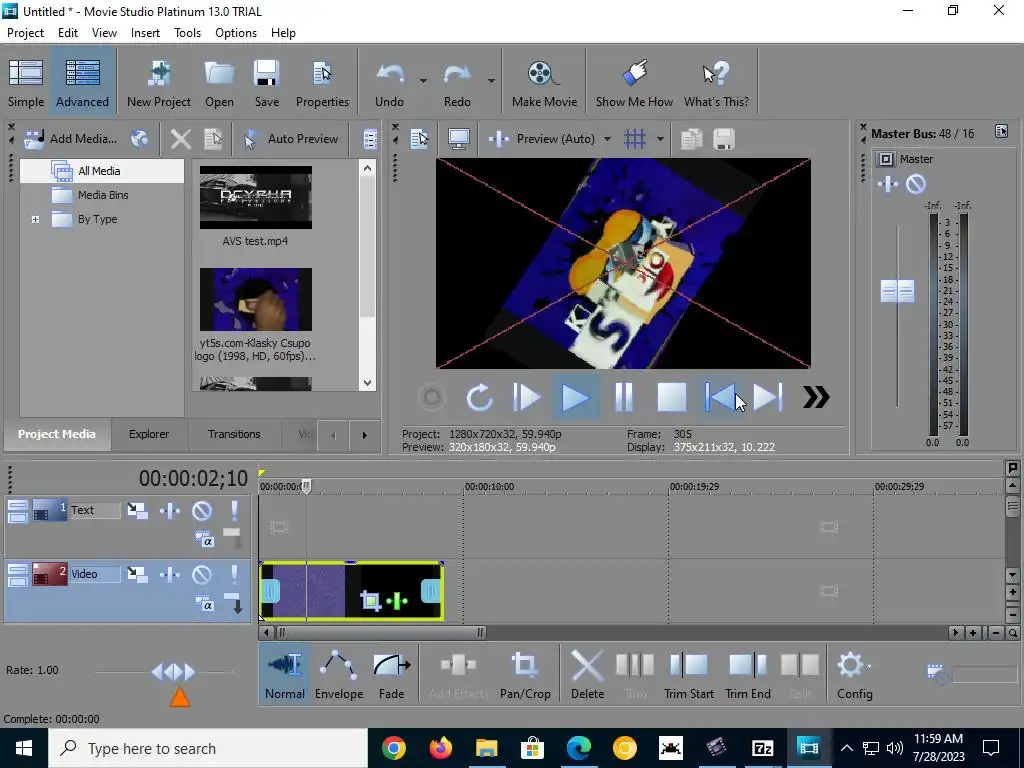1024x768 pixels.
Task: Click Pan/Crop in the editing toolbar
Action: (525, 675)
